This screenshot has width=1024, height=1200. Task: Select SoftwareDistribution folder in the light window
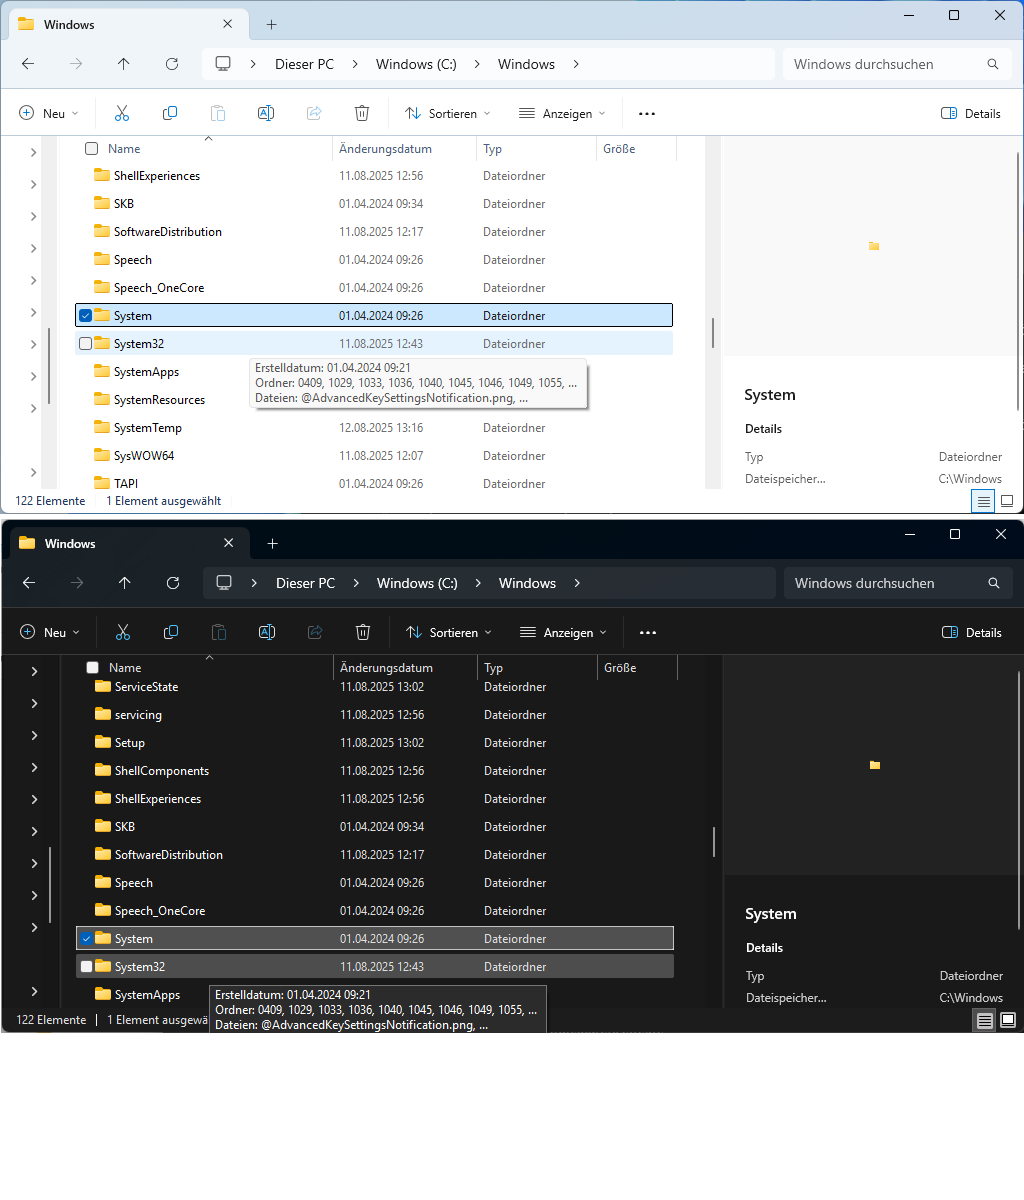374,231
